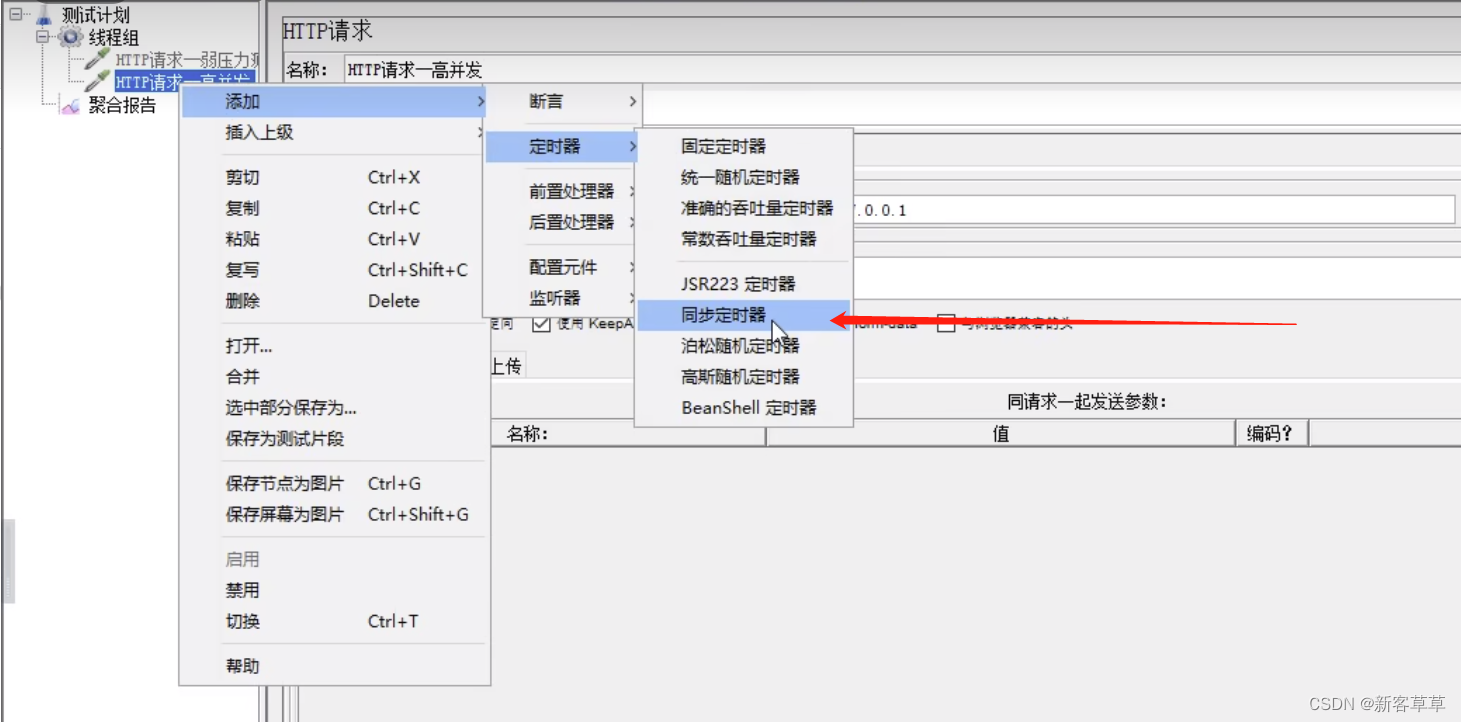This screenshot has width=1461, height=722.
Task: Select 统一随机定时器
Action: [x=744, y=177]
